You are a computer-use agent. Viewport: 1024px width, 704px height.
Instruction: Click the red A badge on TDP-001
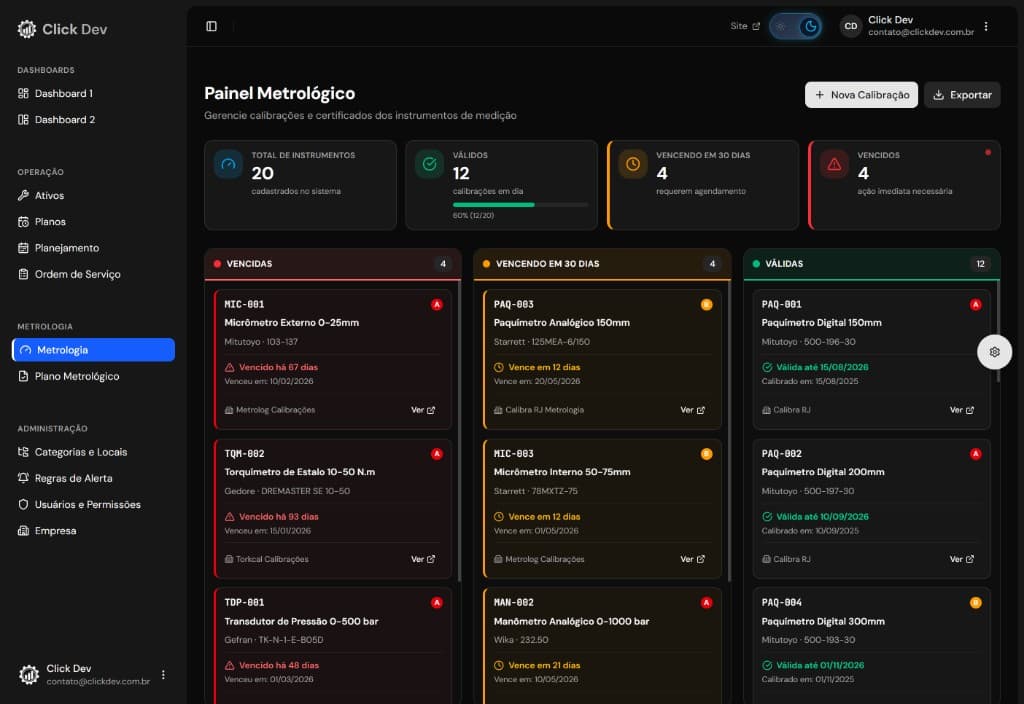pyautogui.click(x=437, y=603)
